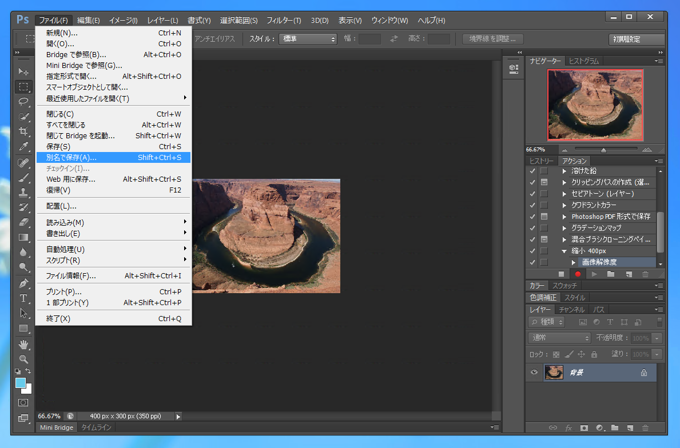Select the Clone Stamp tool

pyautogui.click(x=23, y=193)
